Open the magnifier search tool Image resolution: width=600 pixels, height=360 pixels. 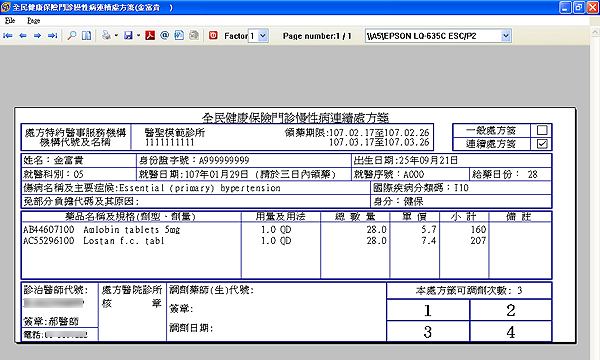tap(72, 36)
